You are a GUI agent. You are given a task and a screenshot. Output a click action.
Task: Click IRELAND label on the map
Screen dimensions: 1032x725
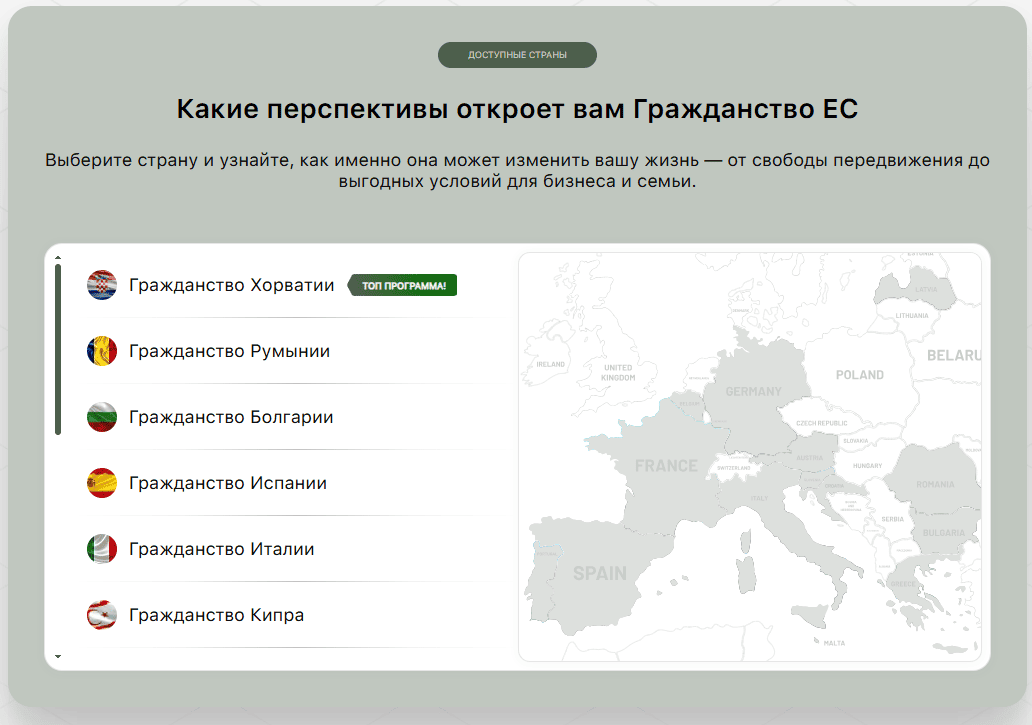pyautogui.click(x=550, y=364)
